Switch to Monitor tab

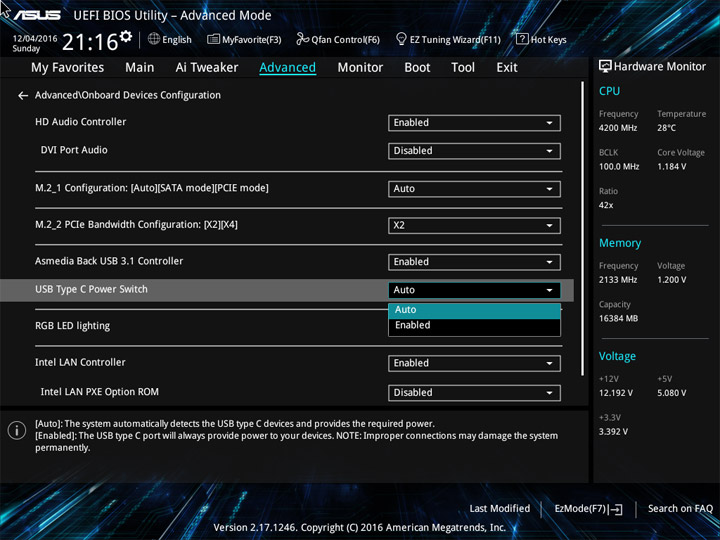360,68
